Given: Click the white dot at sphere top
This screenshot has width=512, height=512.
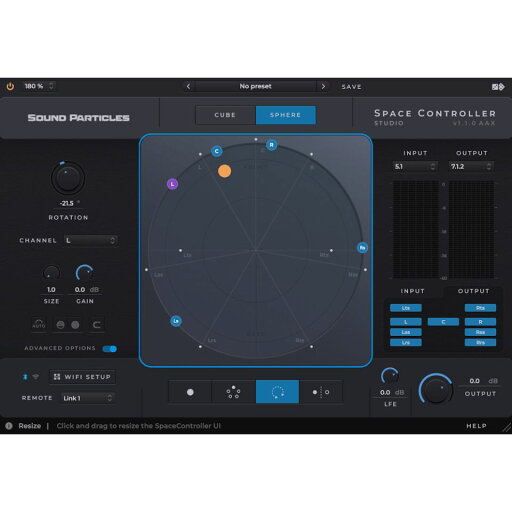Looking at the screenshot, I should [x=256, y=139].
